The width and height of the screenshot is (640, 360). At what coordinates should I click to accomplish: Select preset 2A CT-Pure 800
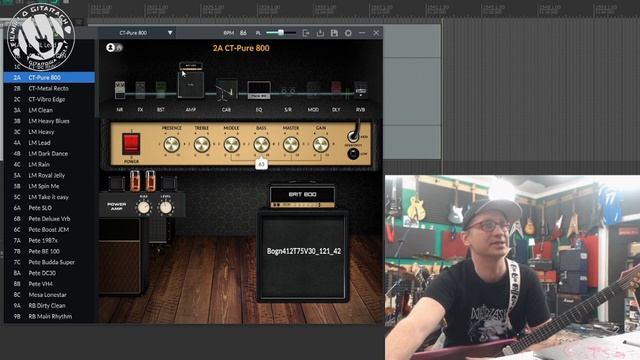49,78
